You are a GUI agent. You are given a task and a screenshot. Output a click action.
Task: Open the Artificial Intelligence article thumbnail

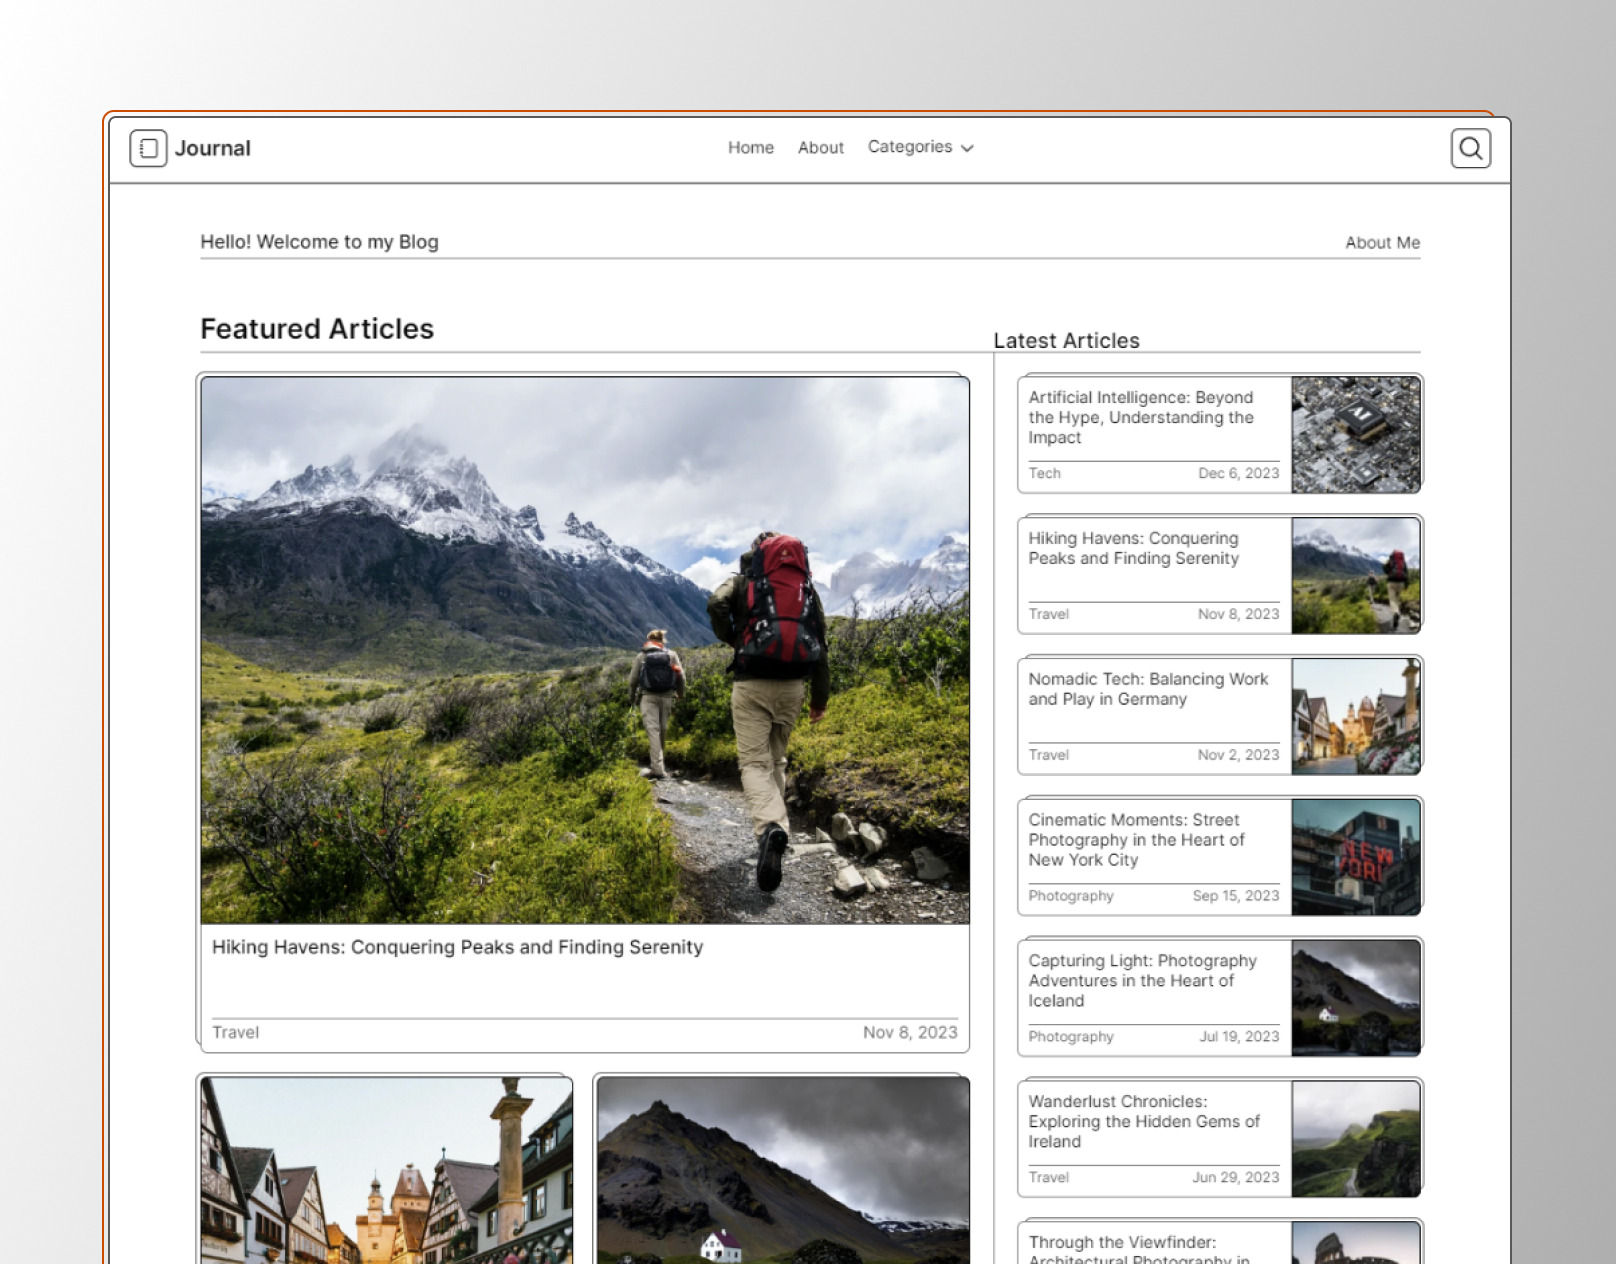[x=1355, y=434]
